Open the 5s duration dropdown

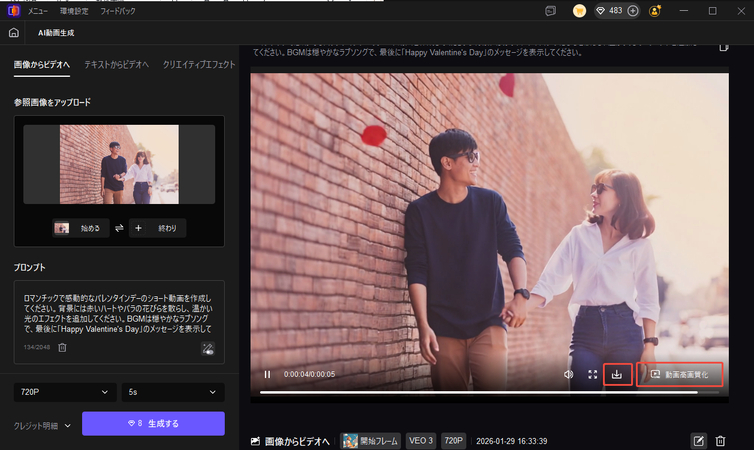click(173, 392)
